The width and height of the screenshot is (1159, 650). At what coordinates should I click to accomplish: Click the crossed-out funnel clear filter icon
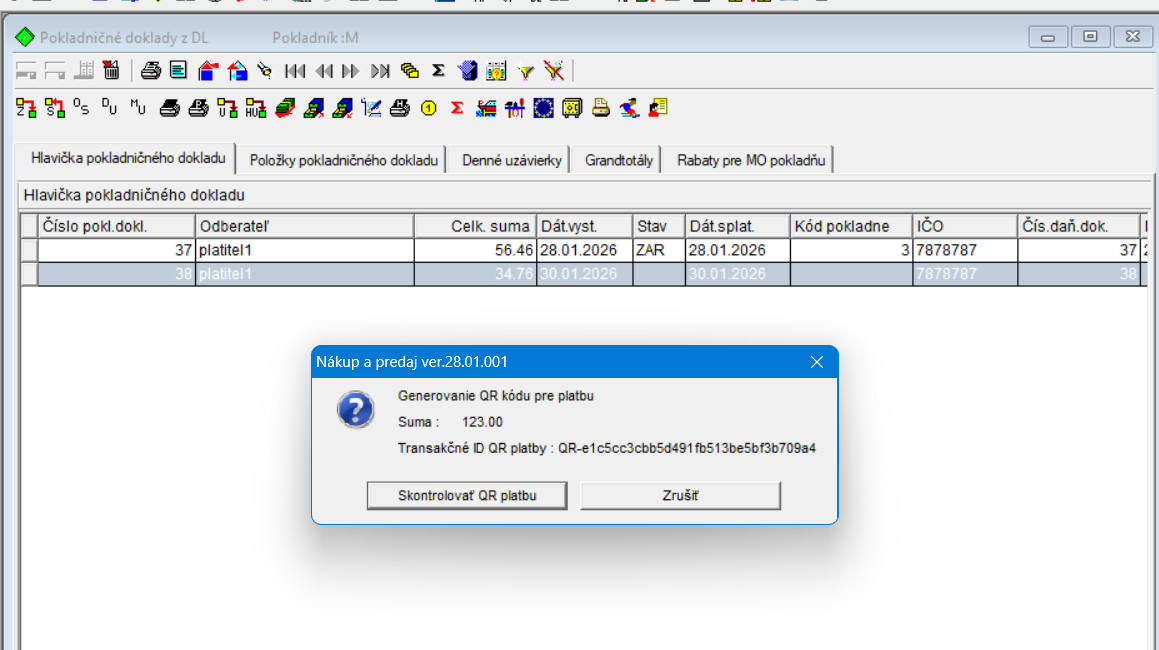point(554,71)
